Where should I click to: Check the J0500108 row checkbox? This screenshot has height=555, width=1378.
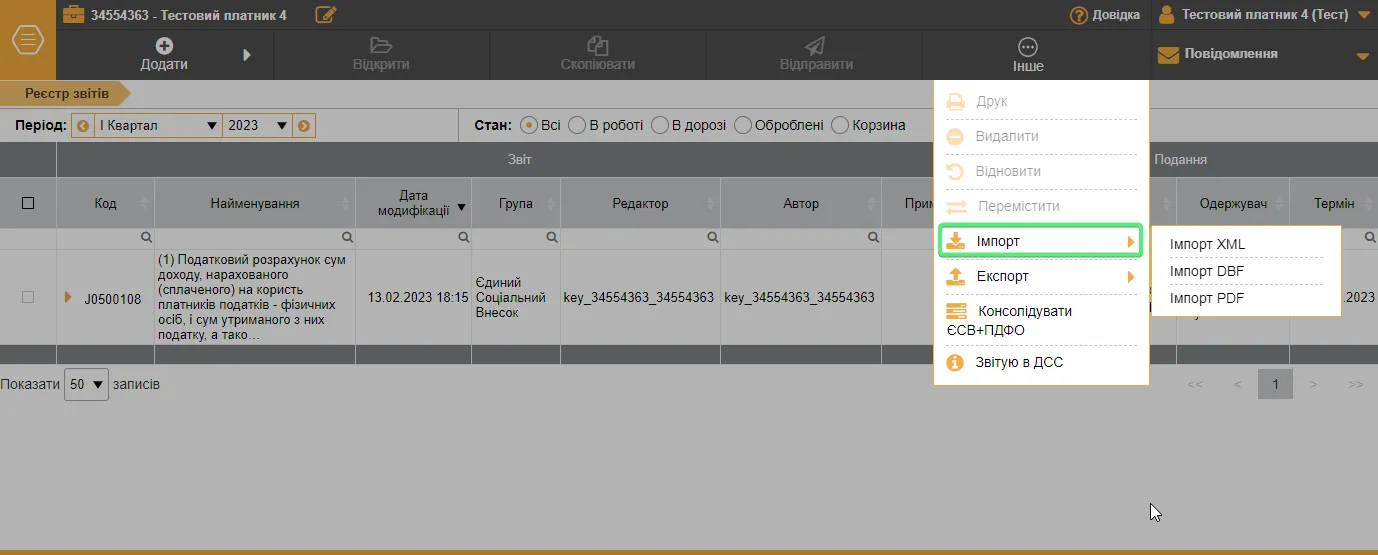tap(28, 297)
